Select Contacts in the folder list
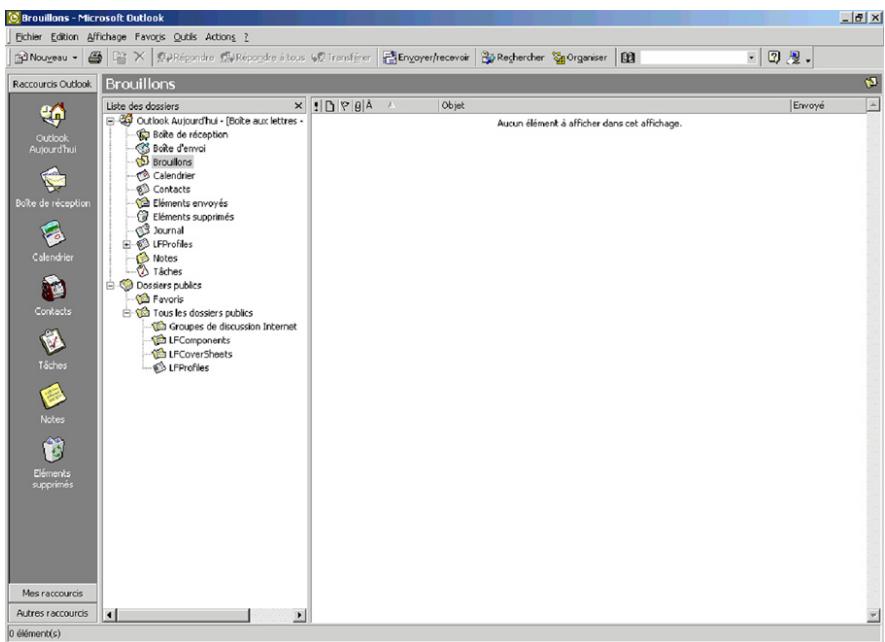This screenshot has width=885, height=642. click(x=171, y=189)
